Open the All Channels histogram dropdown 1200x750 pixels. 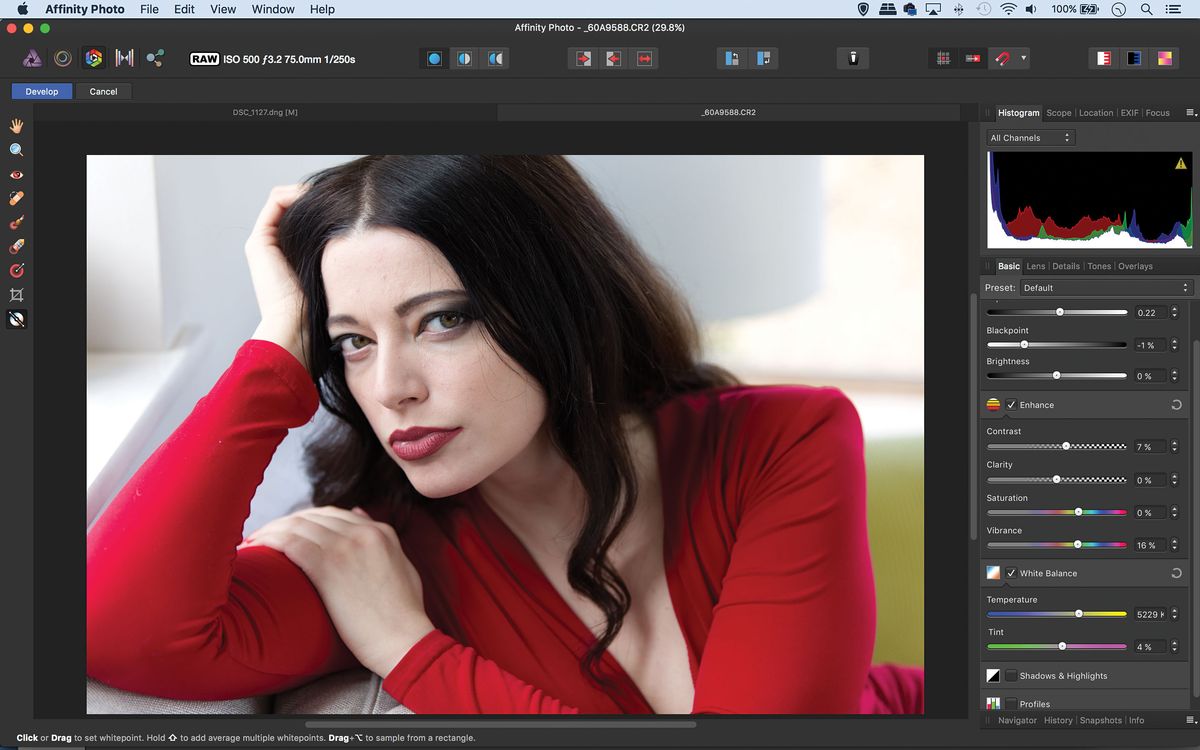pos(1030,137)
